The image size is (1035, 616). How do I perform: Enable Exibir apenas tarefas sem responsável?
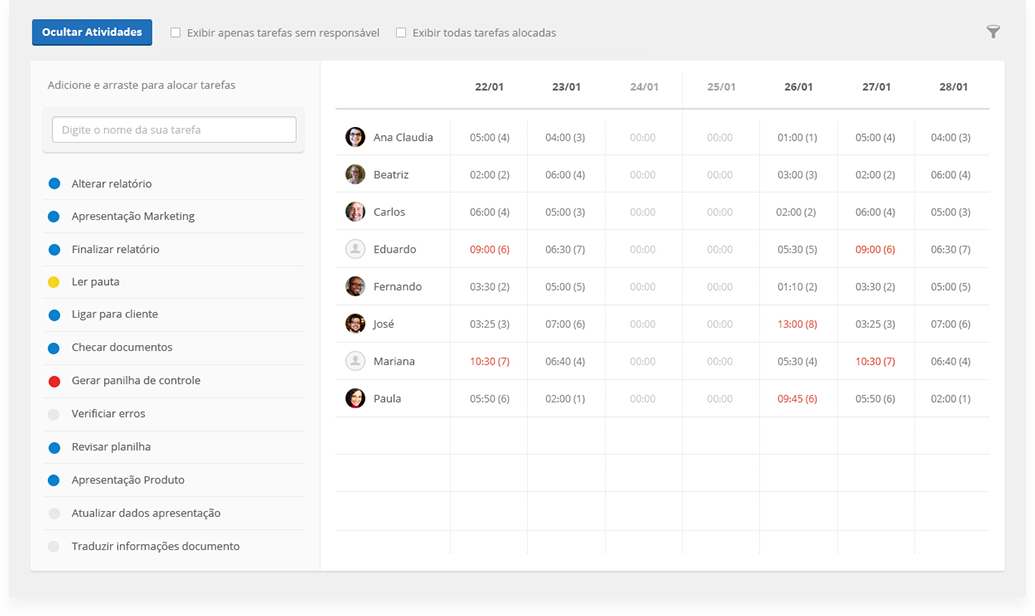176,32
